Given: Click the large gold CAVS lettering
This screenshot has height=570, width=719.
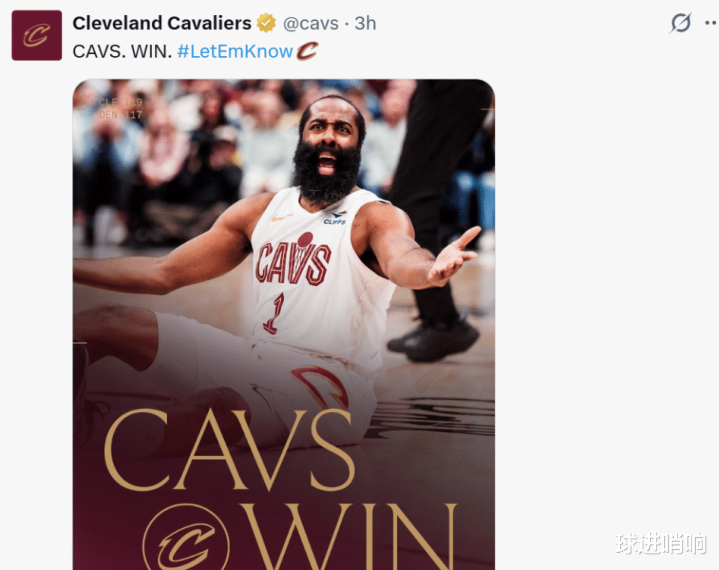Looking at the screenshot, I should point(229,449).
